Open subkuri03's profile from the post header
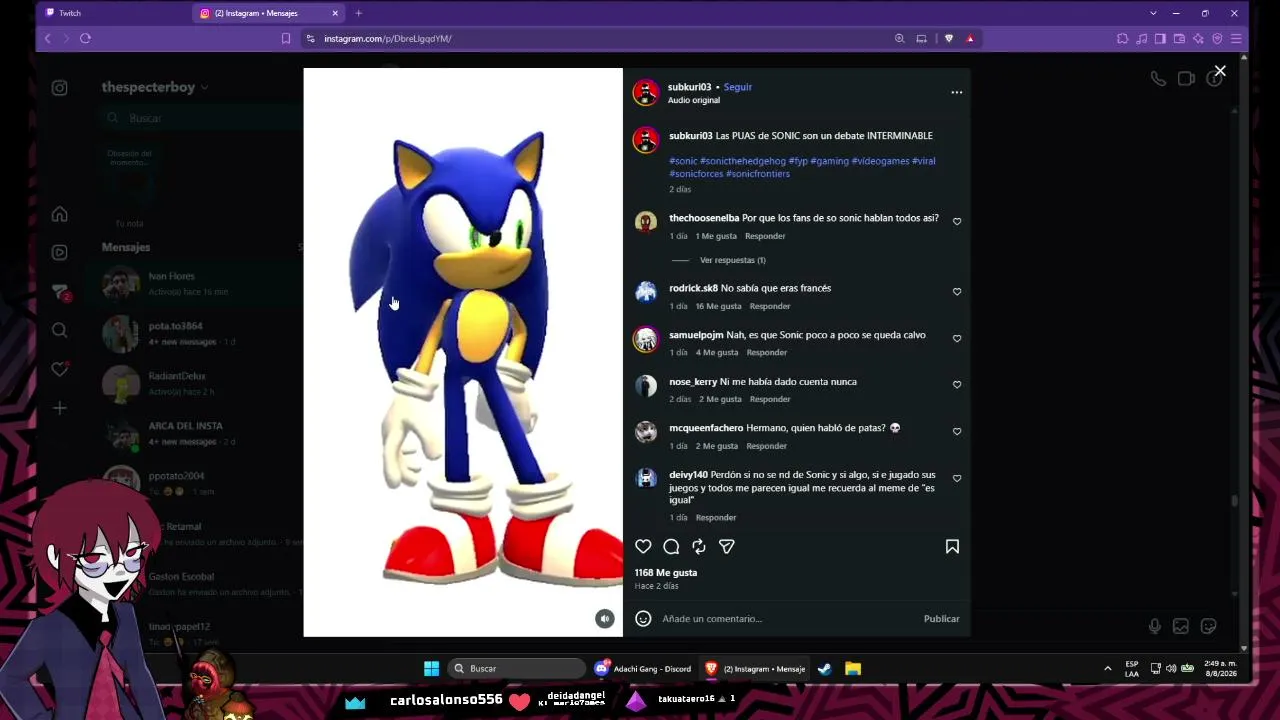Image resolution: width=1280 pixels, height=720 pixels. point(689,87)
